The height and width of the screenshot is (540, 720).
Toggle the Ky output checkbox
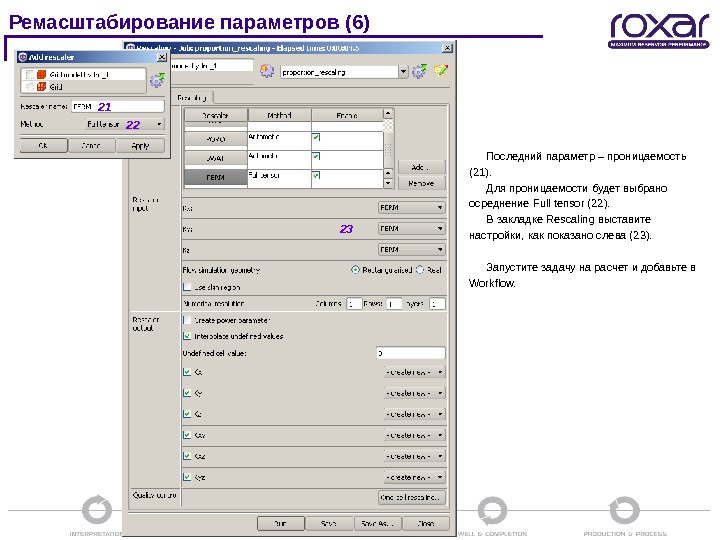tap(187, 393)
